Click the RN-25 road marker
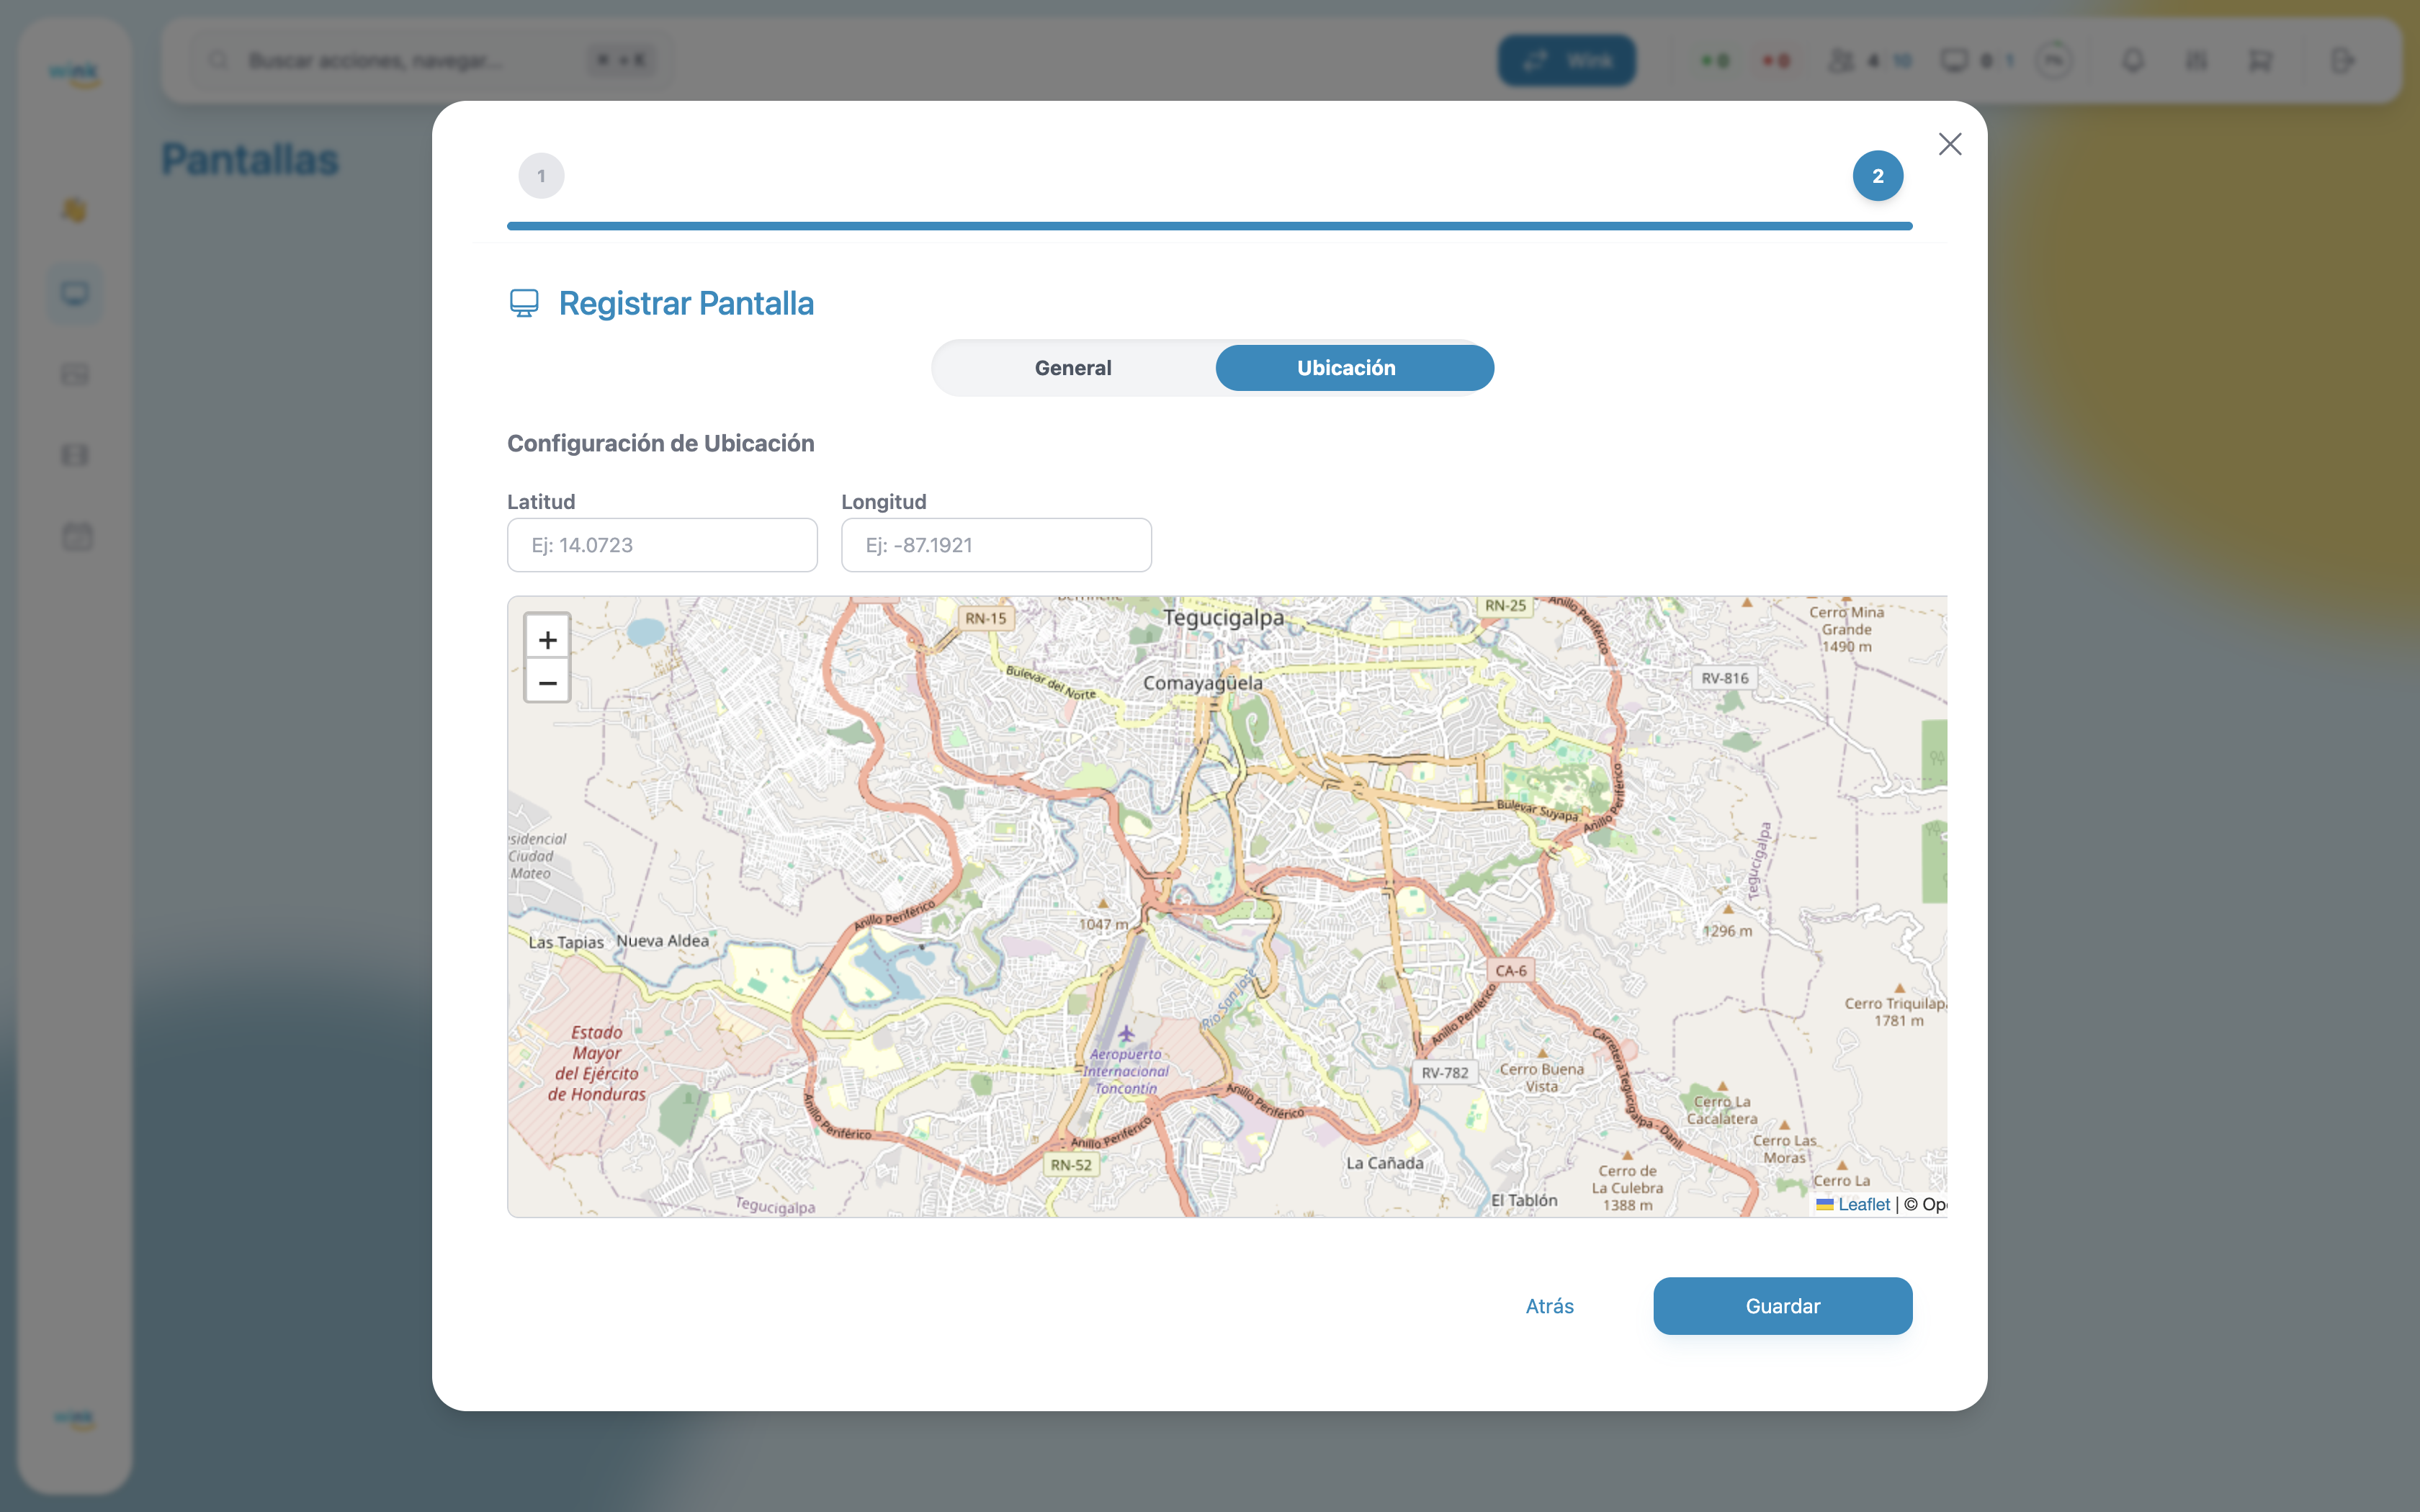Screen dimensions: 2420x1512 pyautogui.click(x=1505, y=605)
